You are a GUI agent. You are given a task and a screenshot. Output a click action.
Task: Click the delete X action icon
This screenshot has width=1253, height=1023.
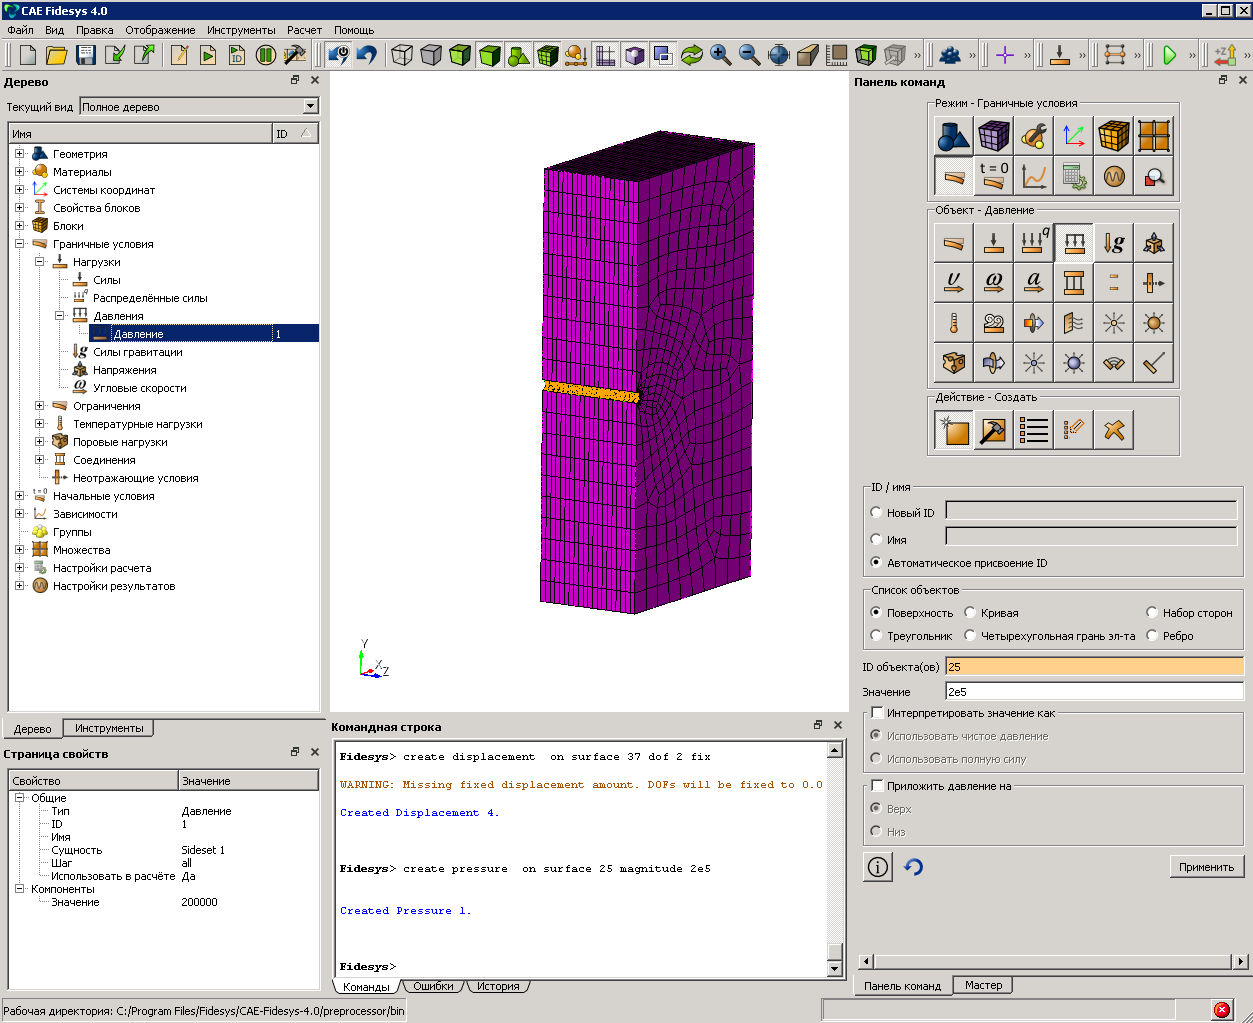point(1114,430)
